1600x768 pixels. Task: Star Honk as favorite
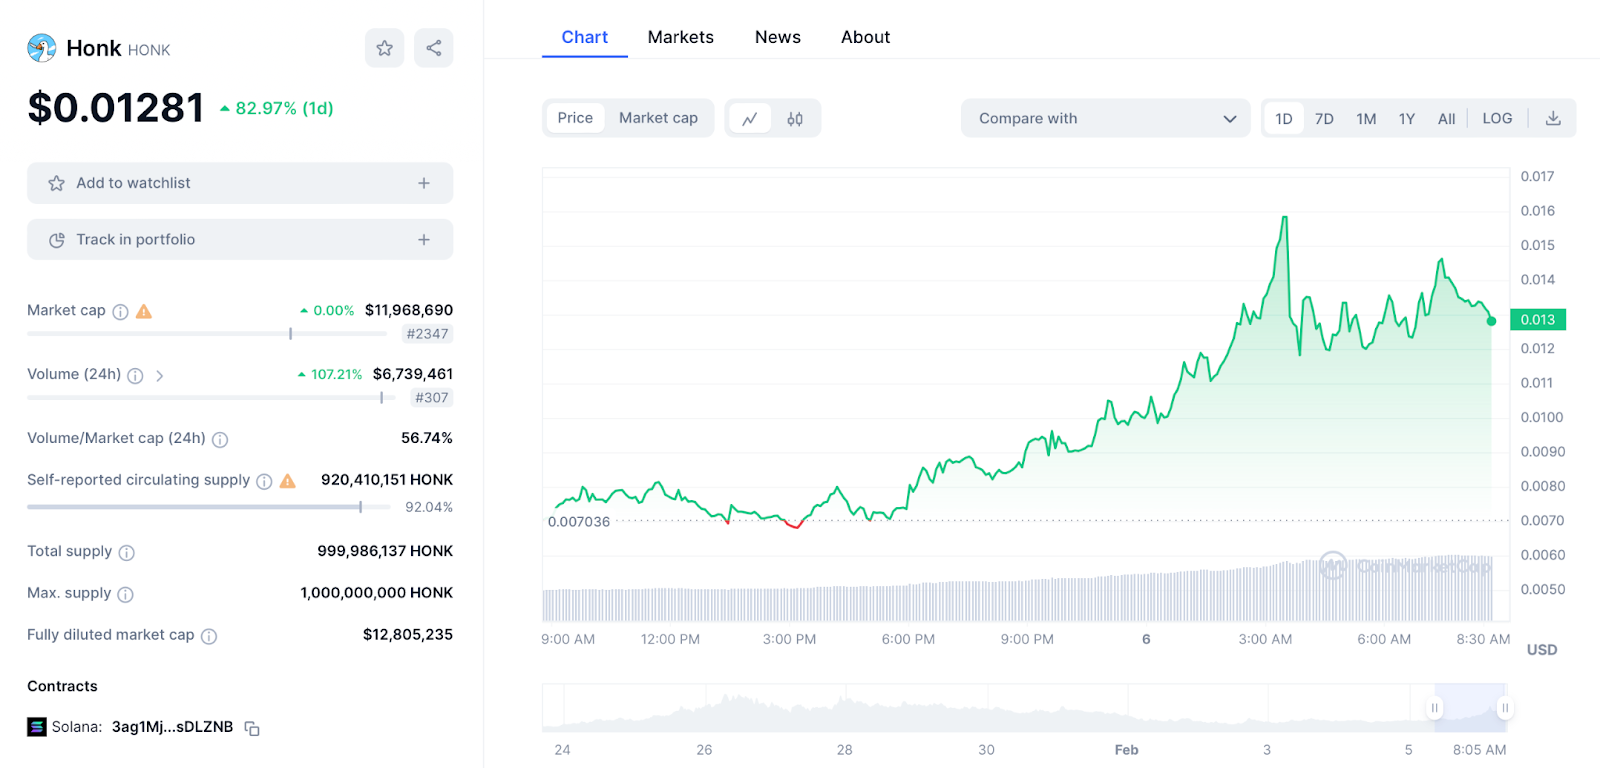coord(384,48)
